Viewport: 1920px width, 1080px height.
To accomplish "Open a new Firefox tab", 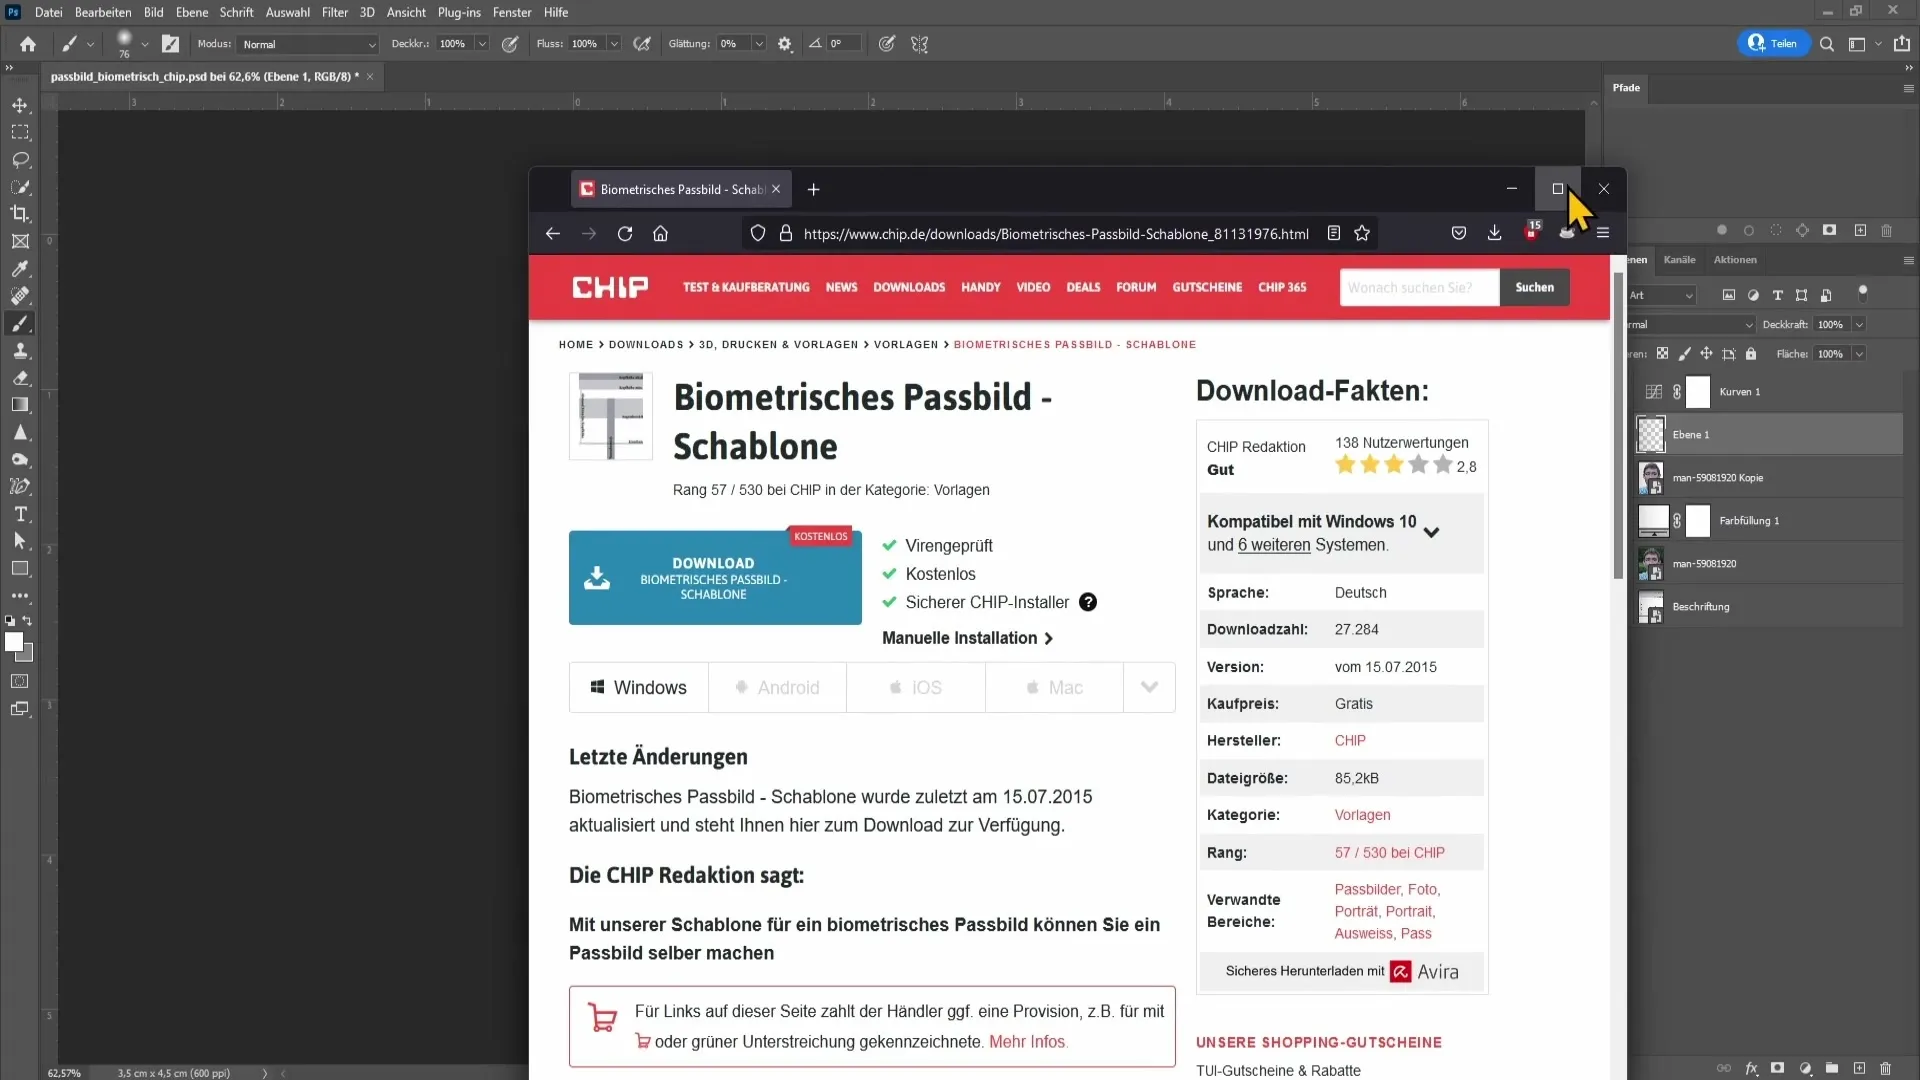I will (x=813, y=190).
